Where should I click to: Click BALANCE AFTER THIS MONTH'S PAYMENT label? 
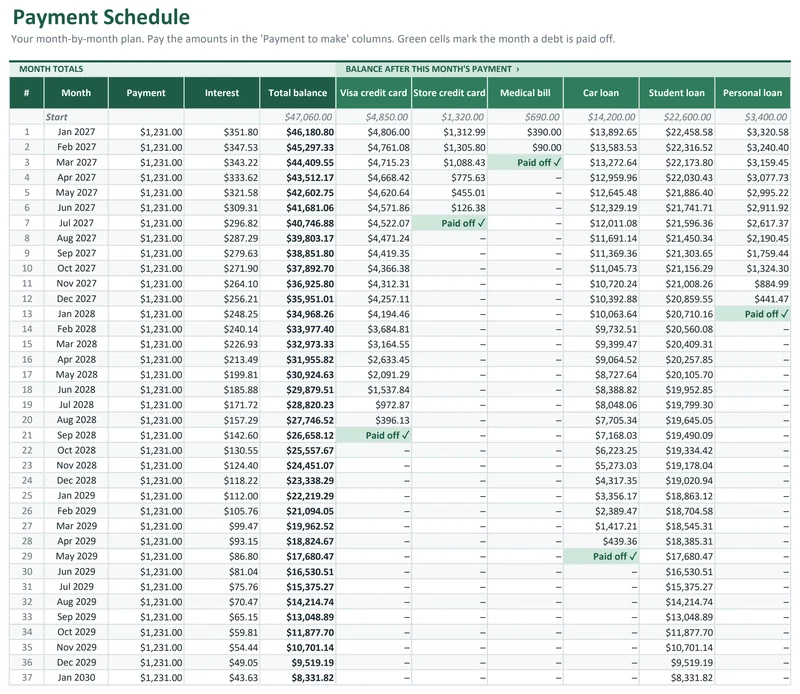coord(432,69)
